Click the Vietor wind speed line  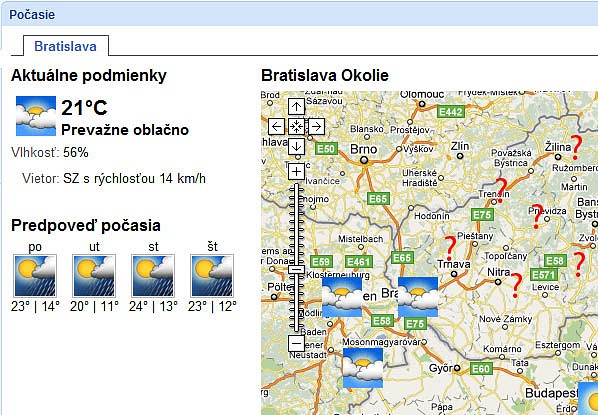point(114,178)
